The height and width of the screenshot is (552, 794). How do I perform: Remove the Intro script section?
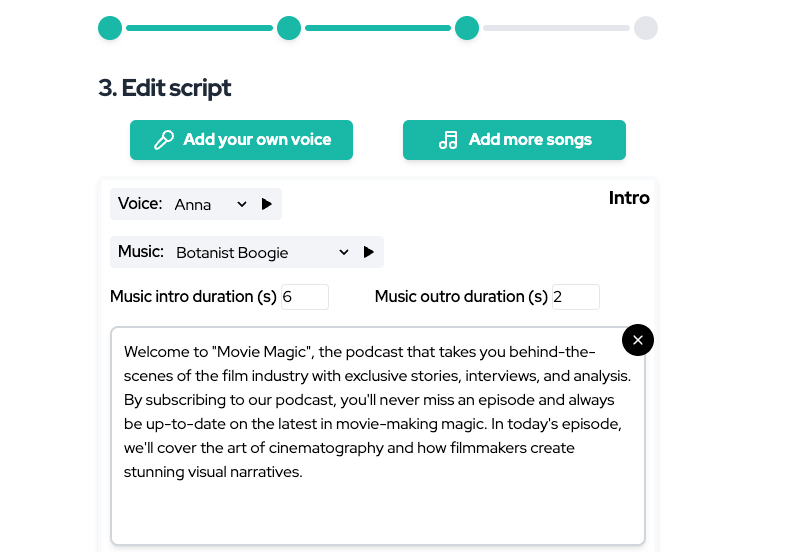[x=638, y=340]
